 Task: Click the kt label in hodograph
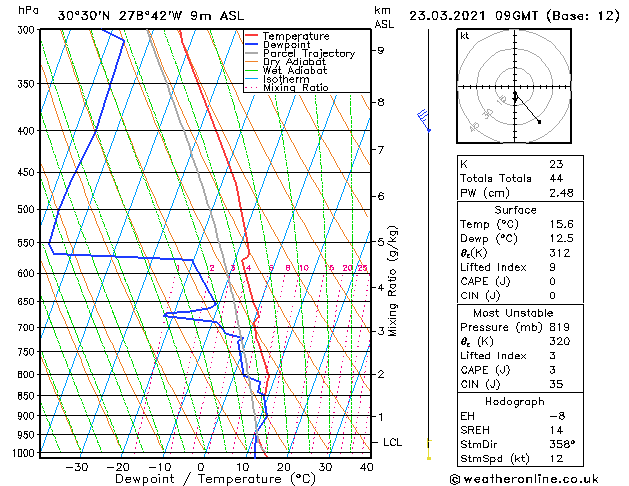point(464,36)
